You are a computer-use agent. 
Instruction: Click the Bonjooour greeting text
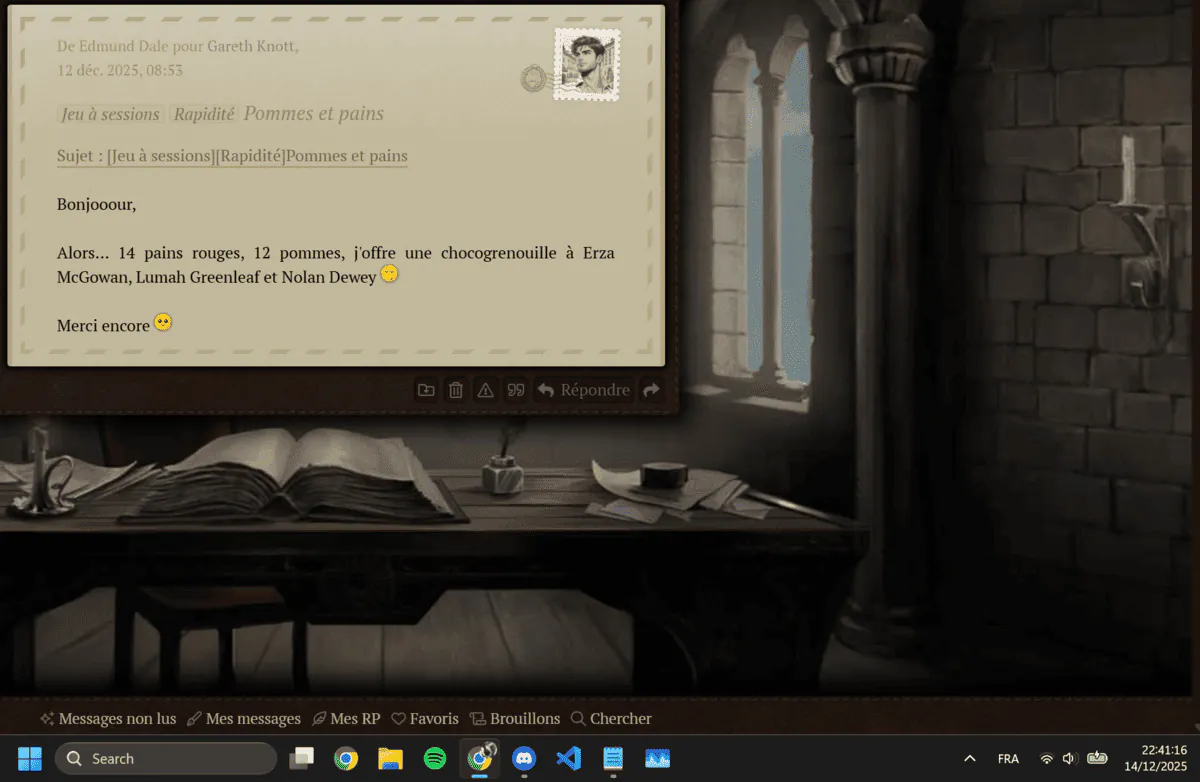[x=96, y=205]
